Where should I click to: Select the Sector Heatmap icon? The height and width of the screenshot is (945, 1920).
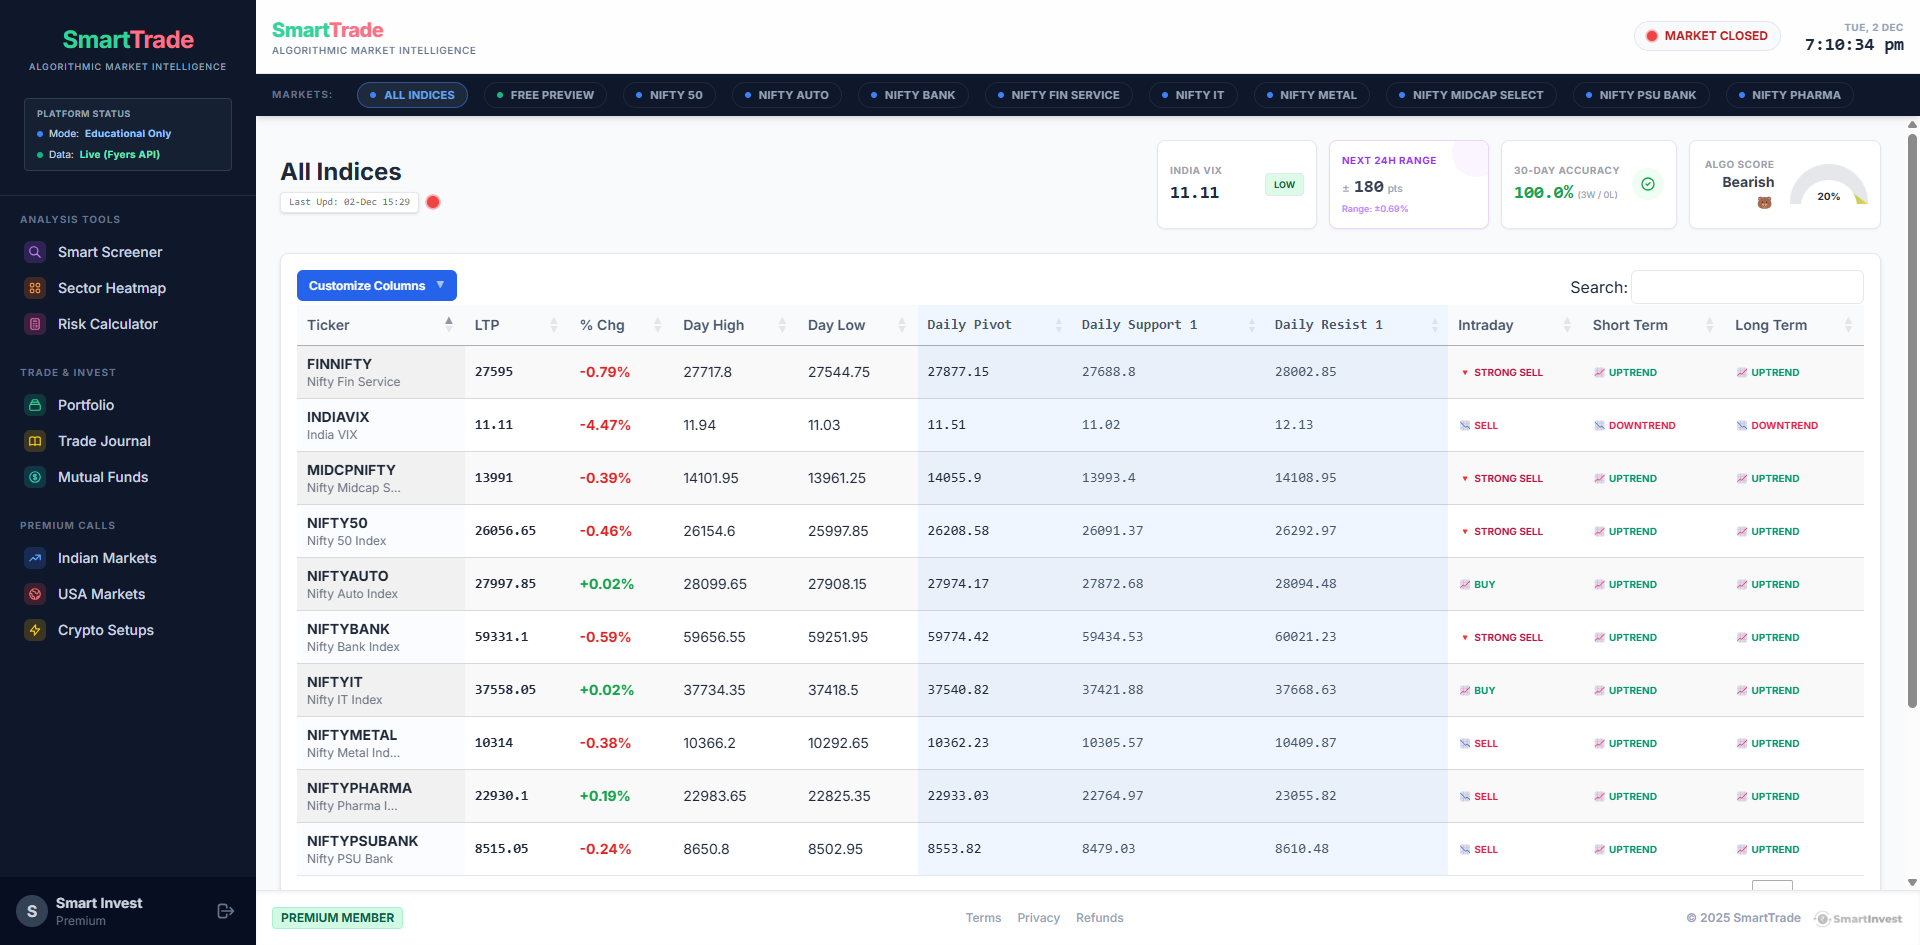click(x=34, y=288)
